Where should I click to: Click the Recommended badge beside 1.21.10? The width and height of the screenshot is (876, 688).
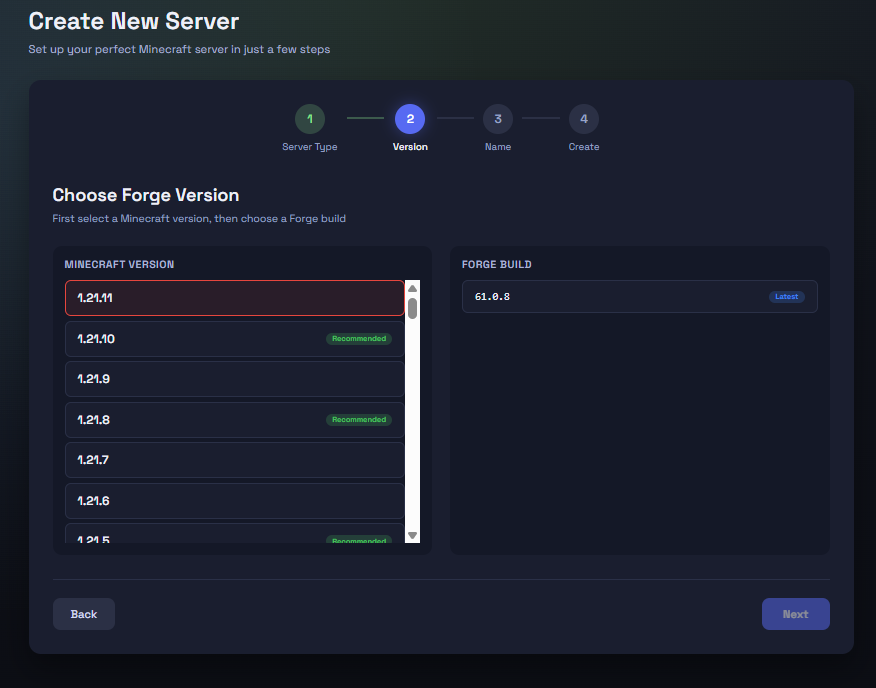359,338
